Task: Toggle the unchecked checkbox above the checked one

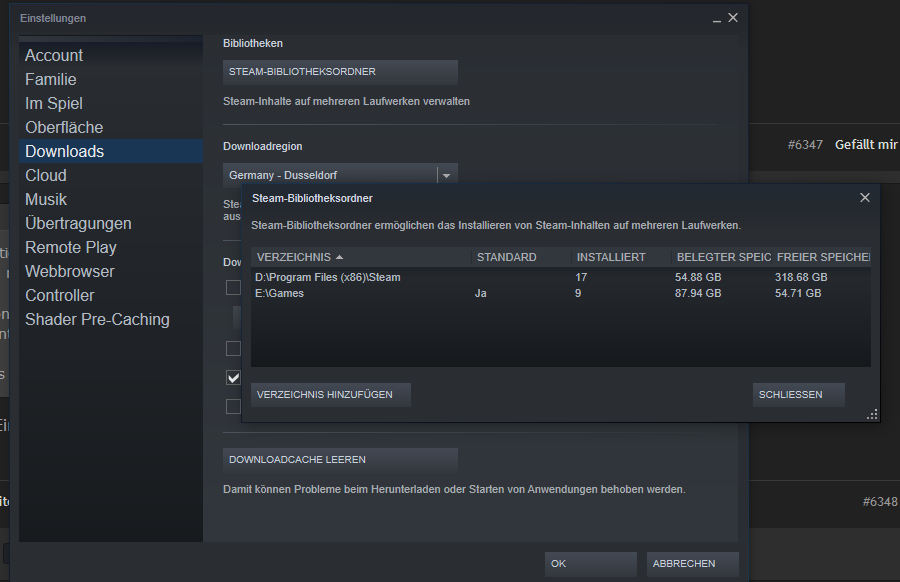Action: pyautogui.click(x=233, y=348)
